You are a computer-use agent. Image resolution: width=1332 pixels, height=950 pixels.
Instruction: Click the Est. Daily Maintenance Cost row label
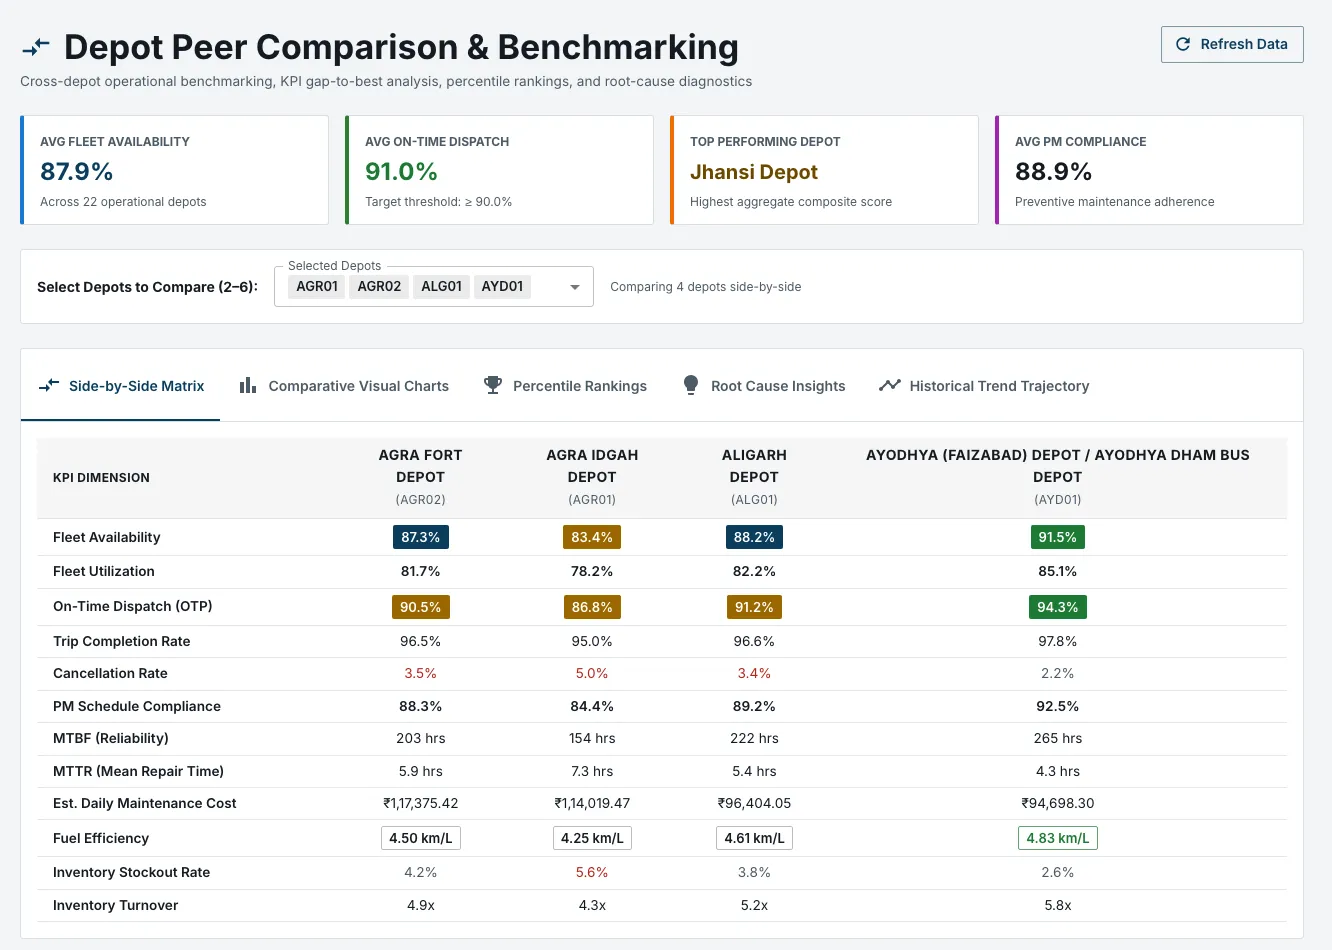pos(145,803)
